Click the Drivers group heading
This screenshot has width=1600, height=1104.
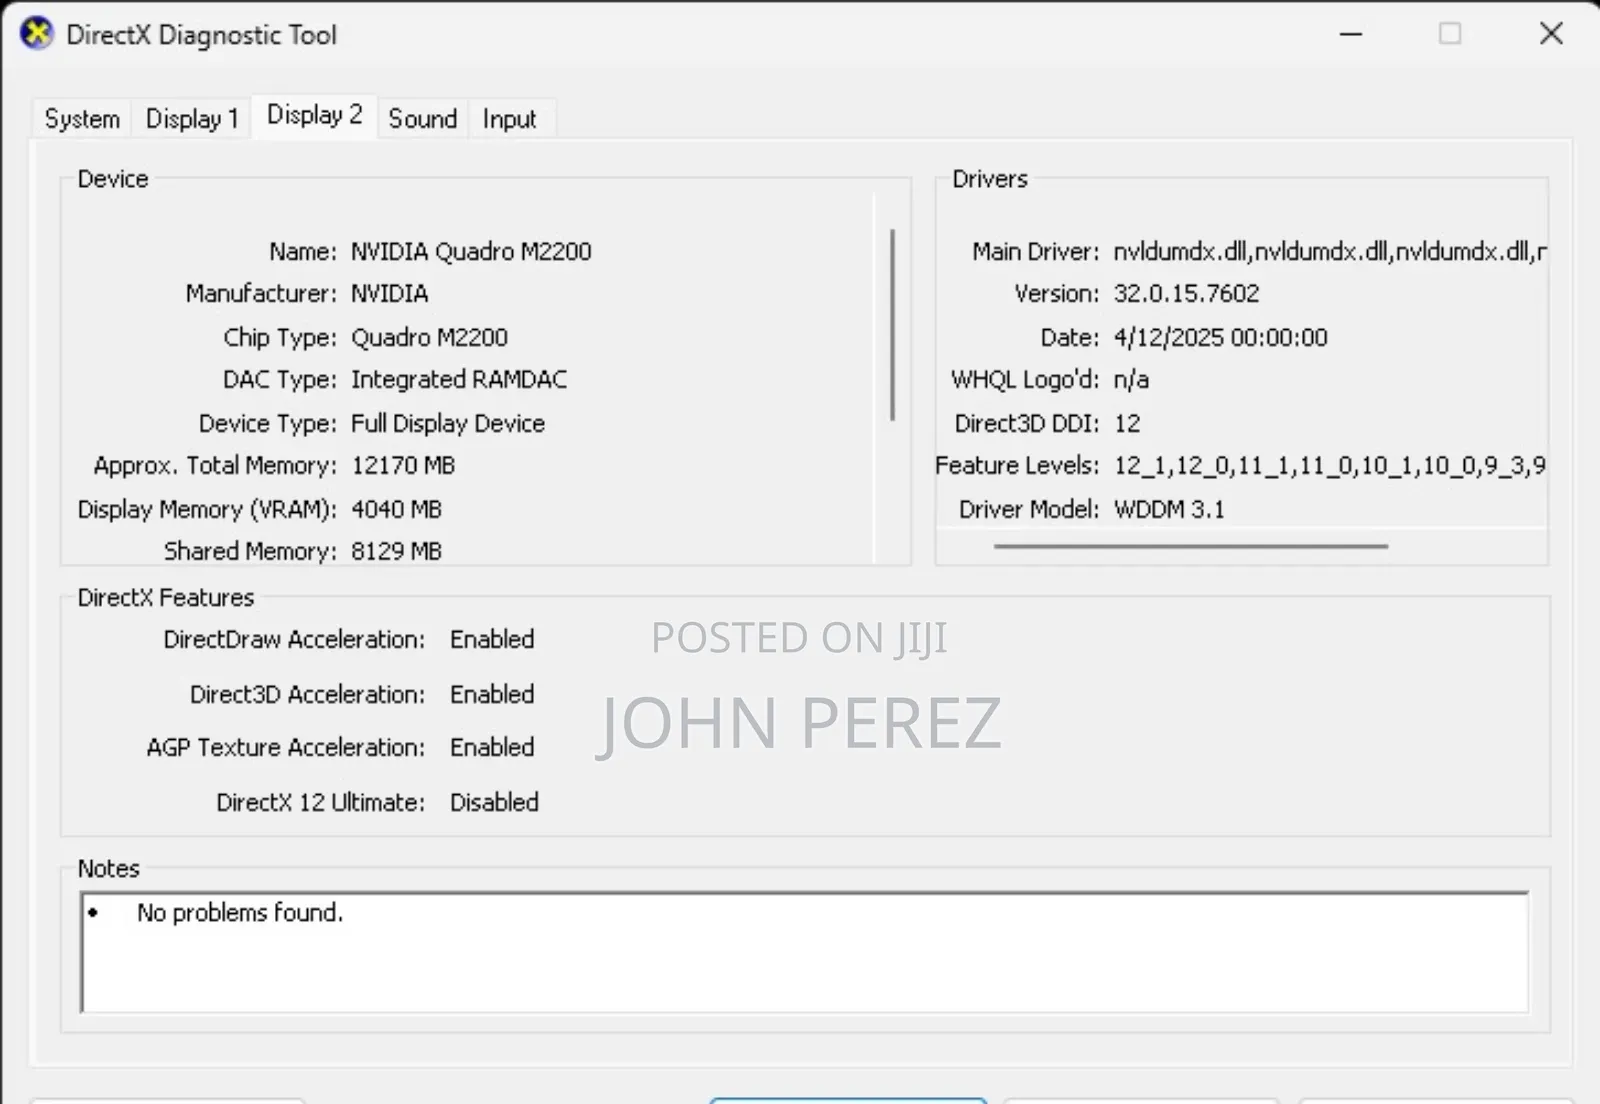990,179
